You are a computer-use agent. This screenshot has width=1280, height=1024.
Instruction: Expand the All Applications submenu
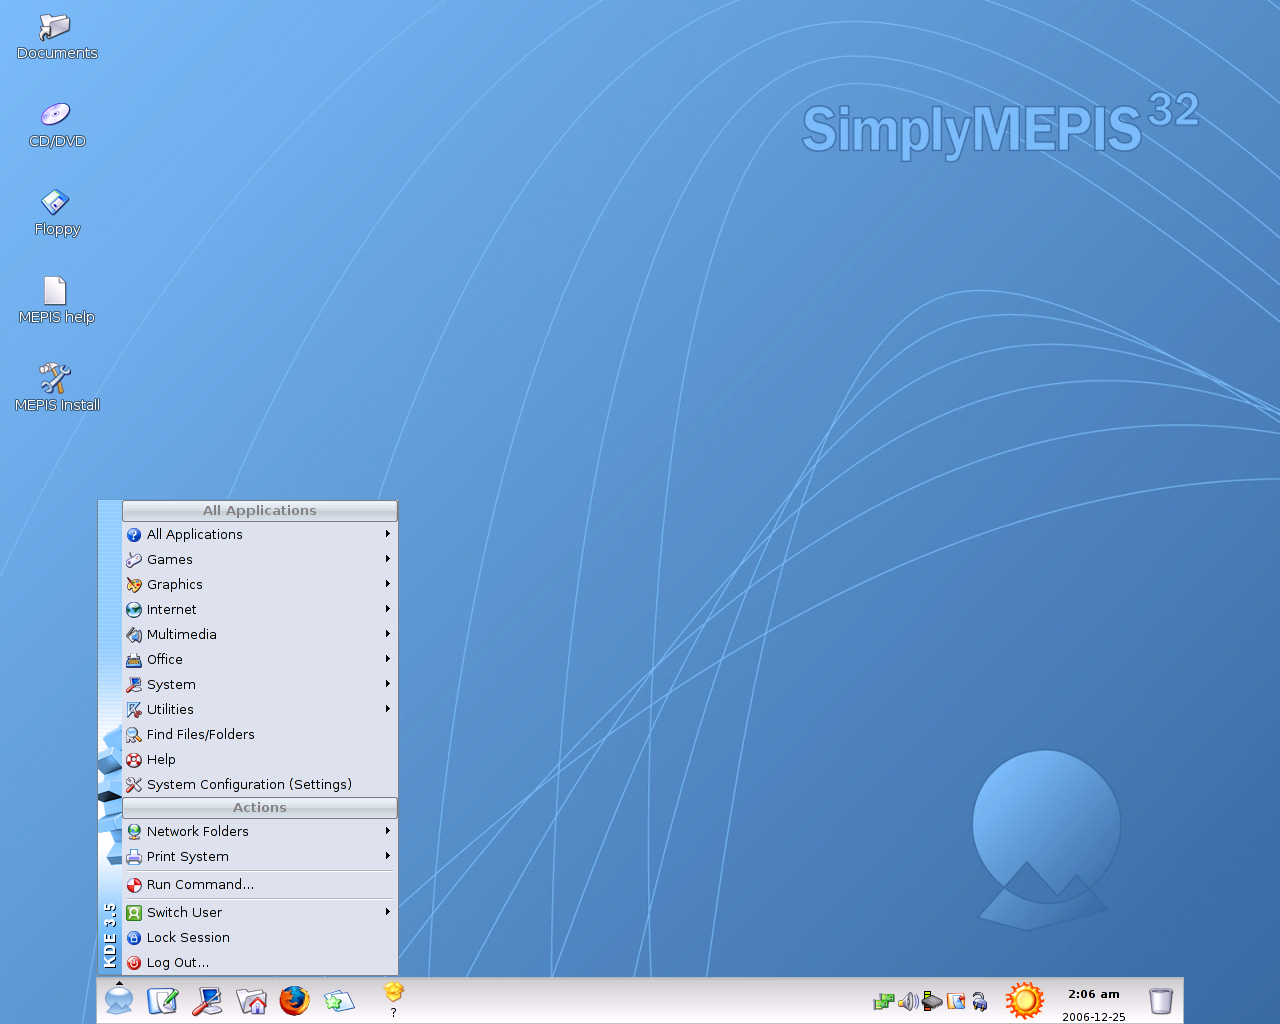(x=260, y=534)
